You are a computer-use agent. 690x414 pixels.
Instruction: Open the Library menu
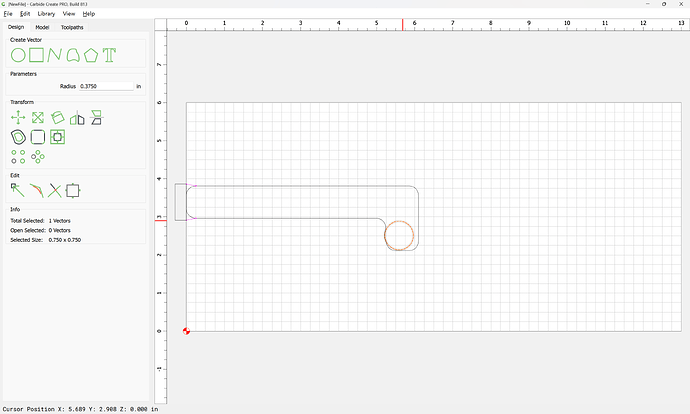(x=46, y=14)
